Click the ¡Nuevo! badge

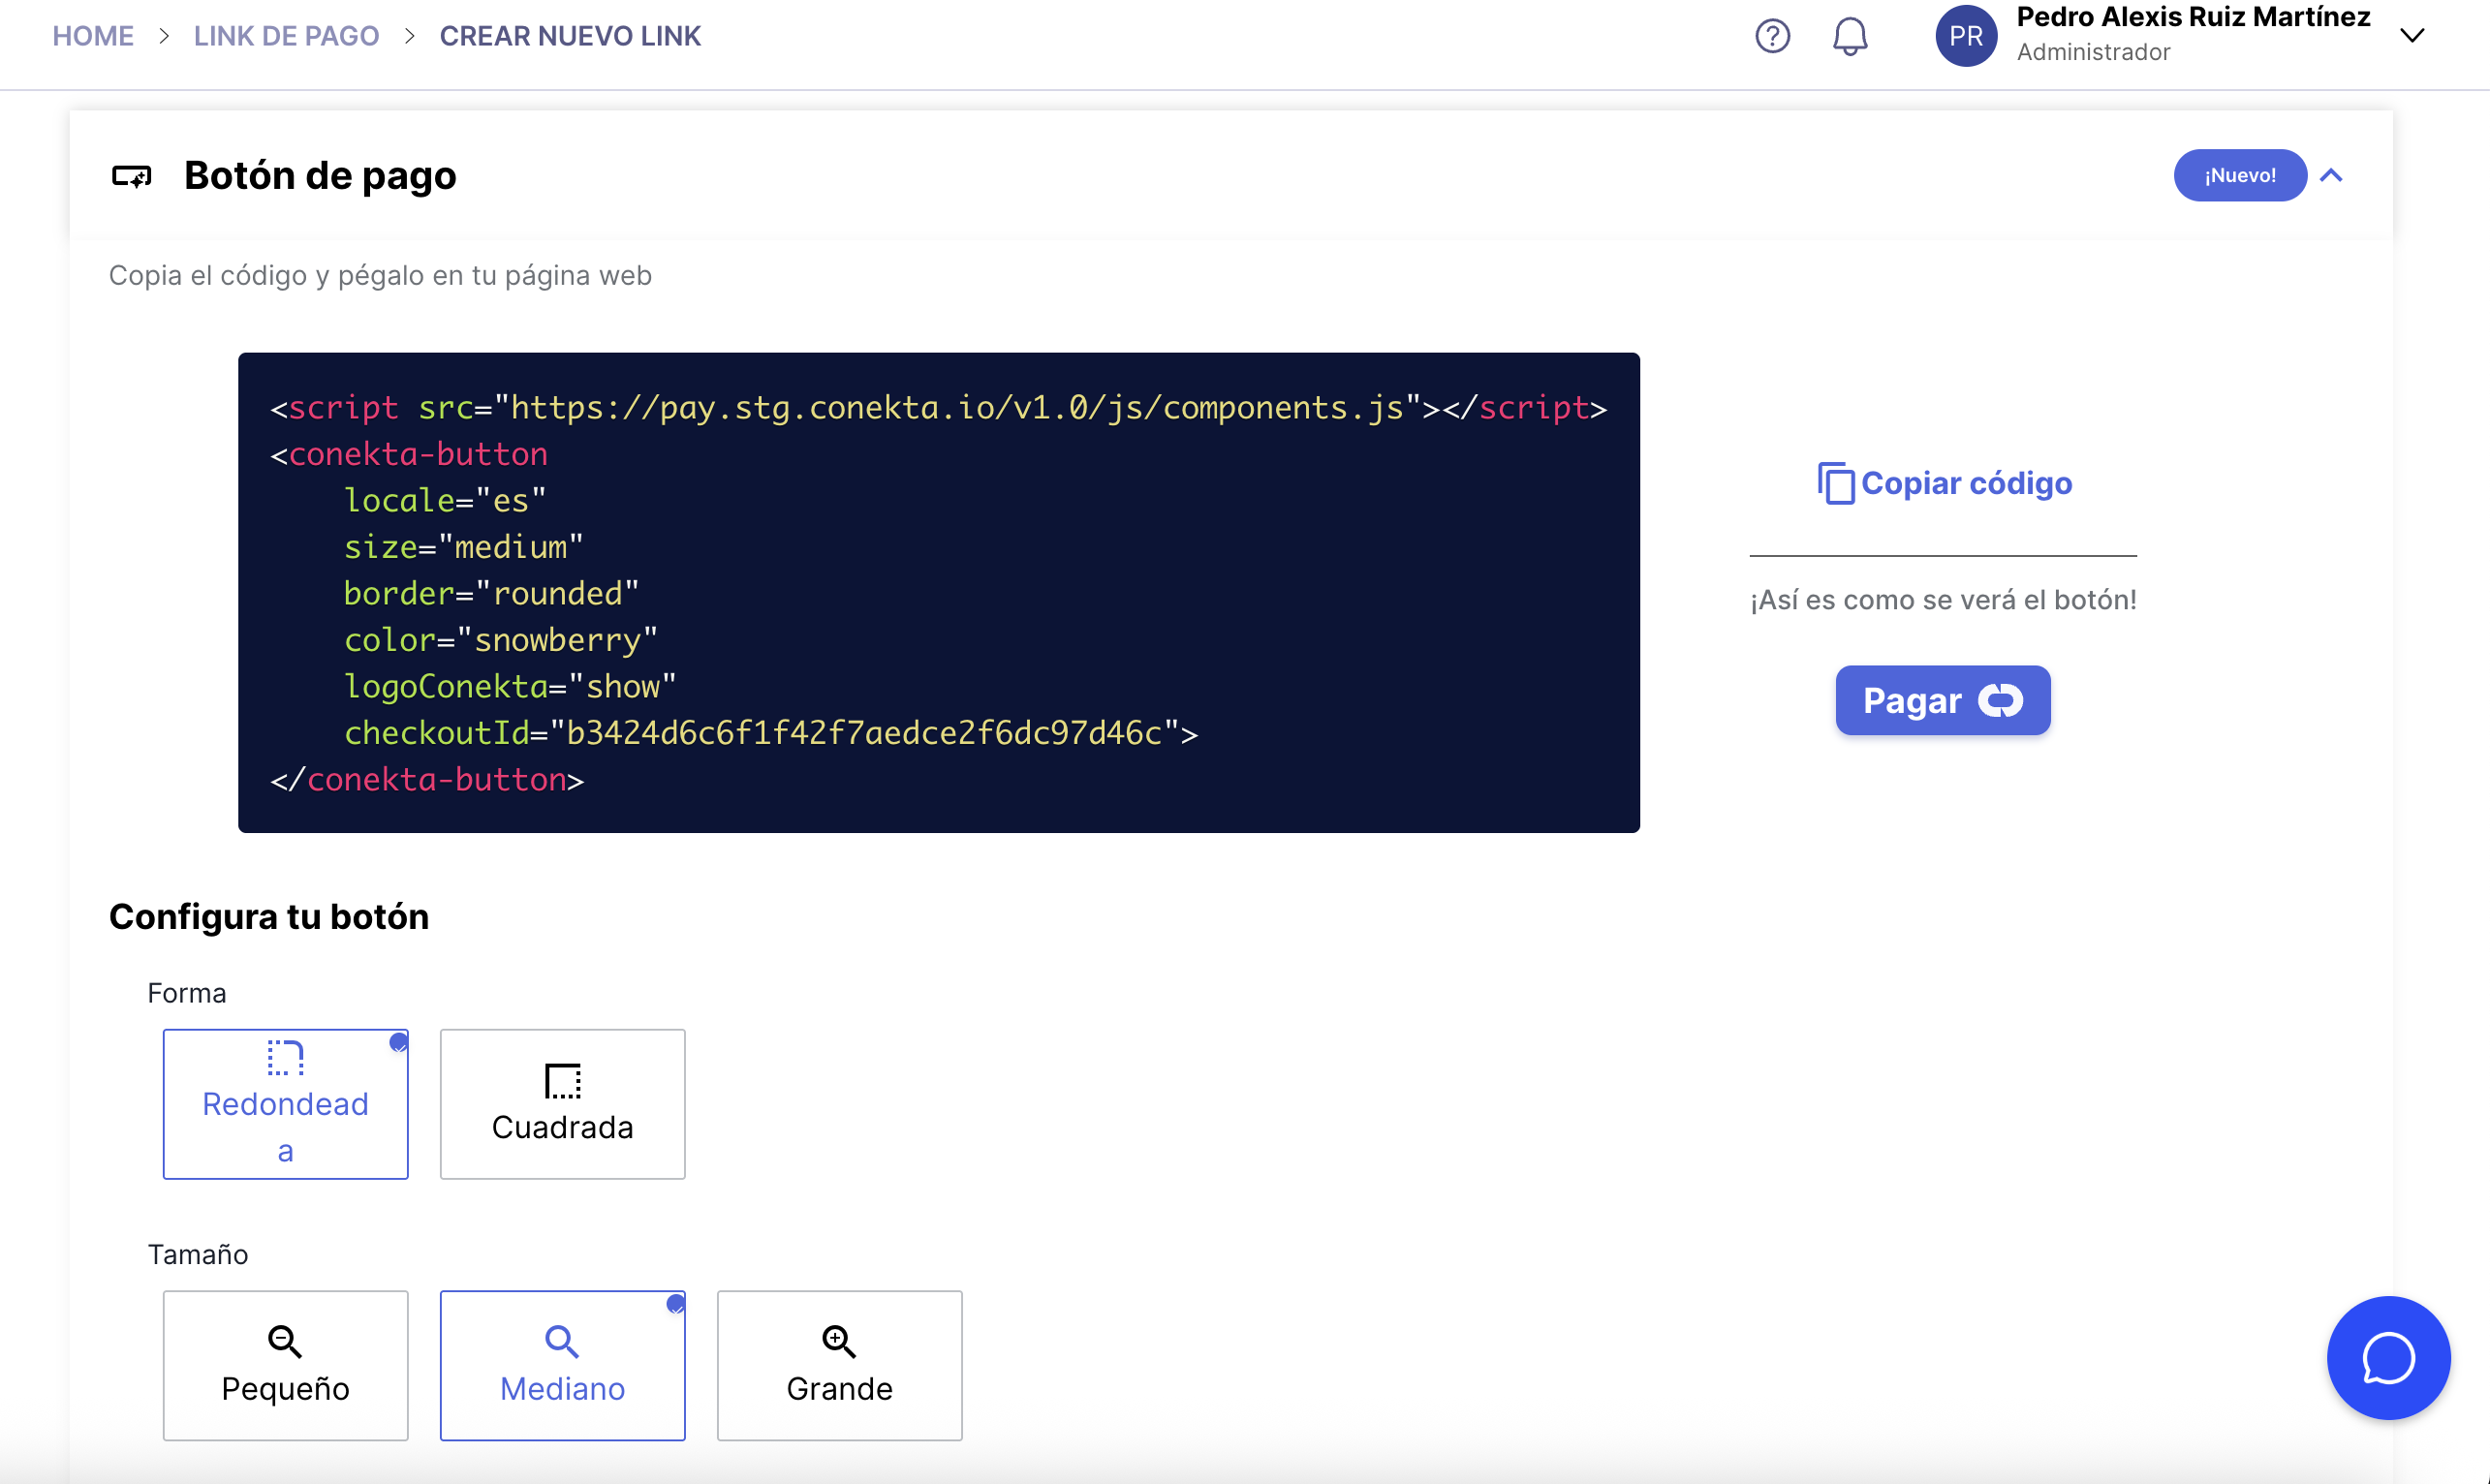[2240, 175]
